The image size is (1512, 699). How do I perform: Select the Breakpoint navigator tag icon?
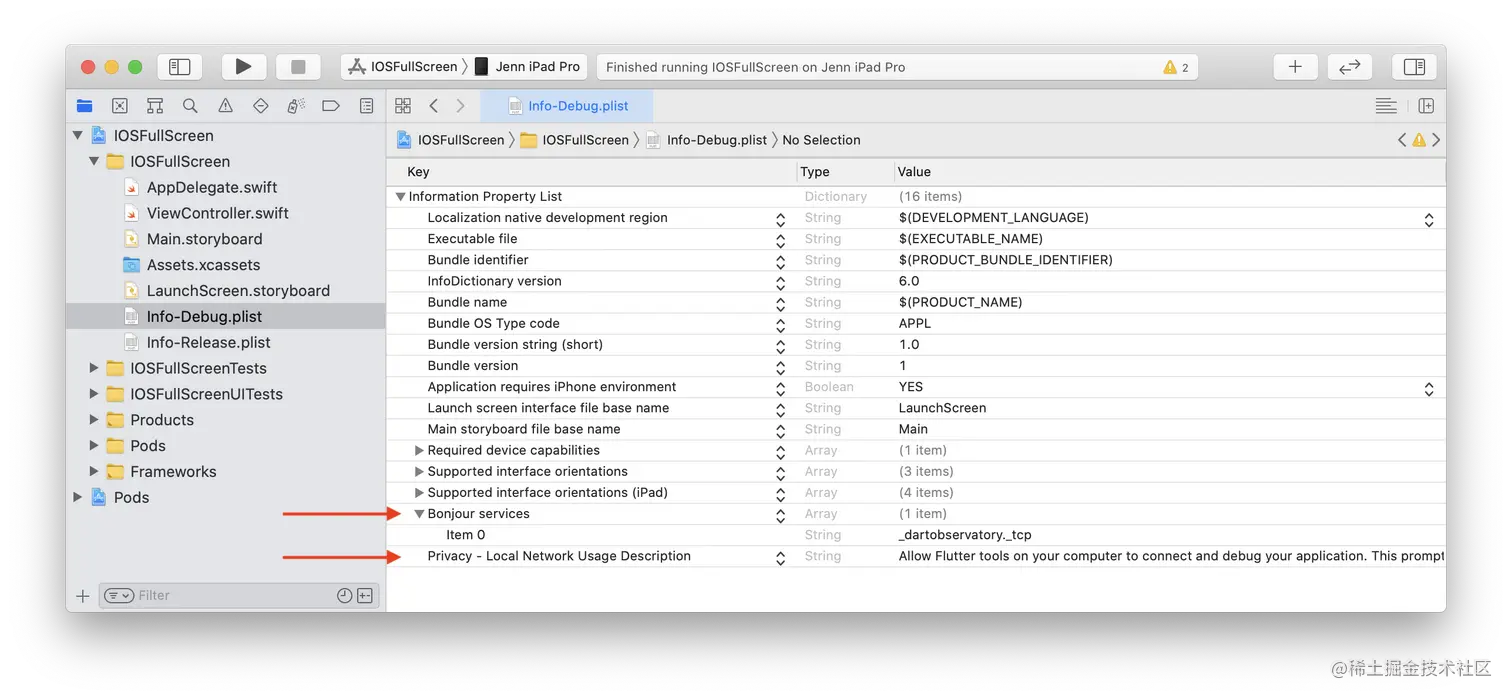331,105
